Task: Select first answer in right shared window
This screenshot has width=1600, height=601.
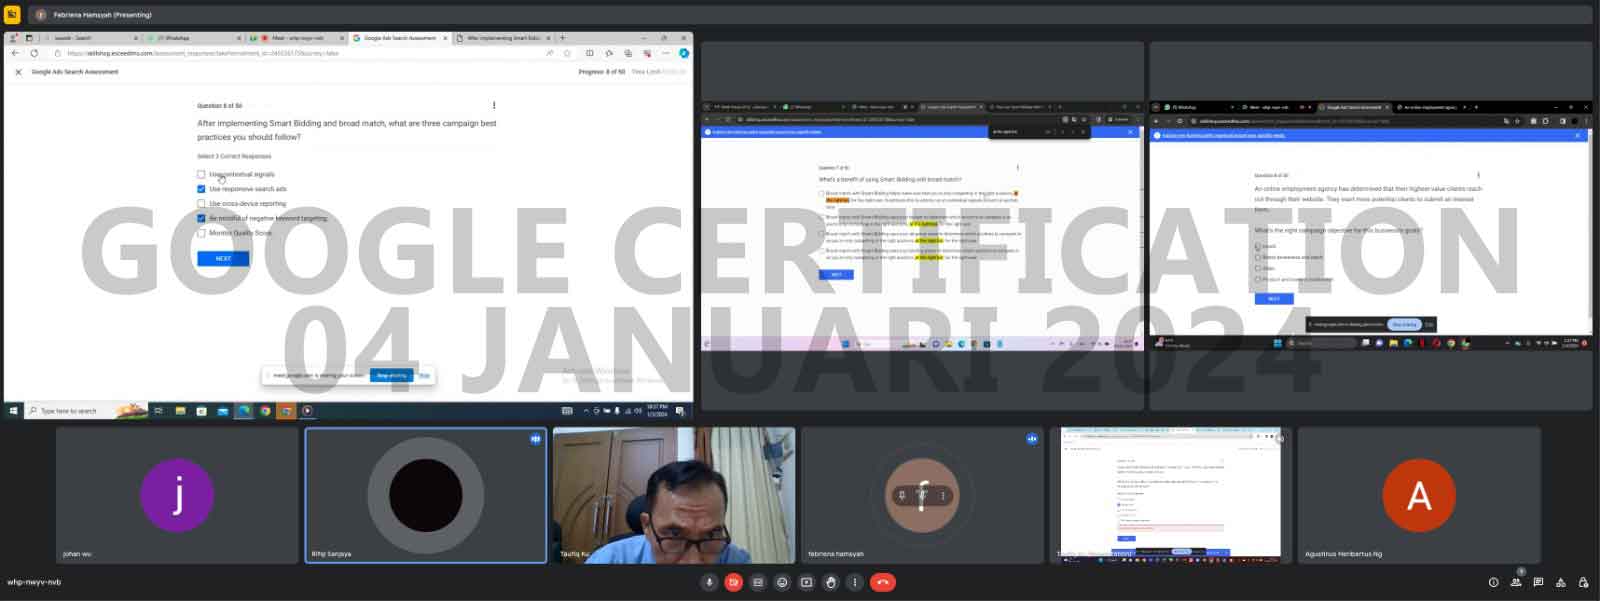Action: pos(1258,246)
